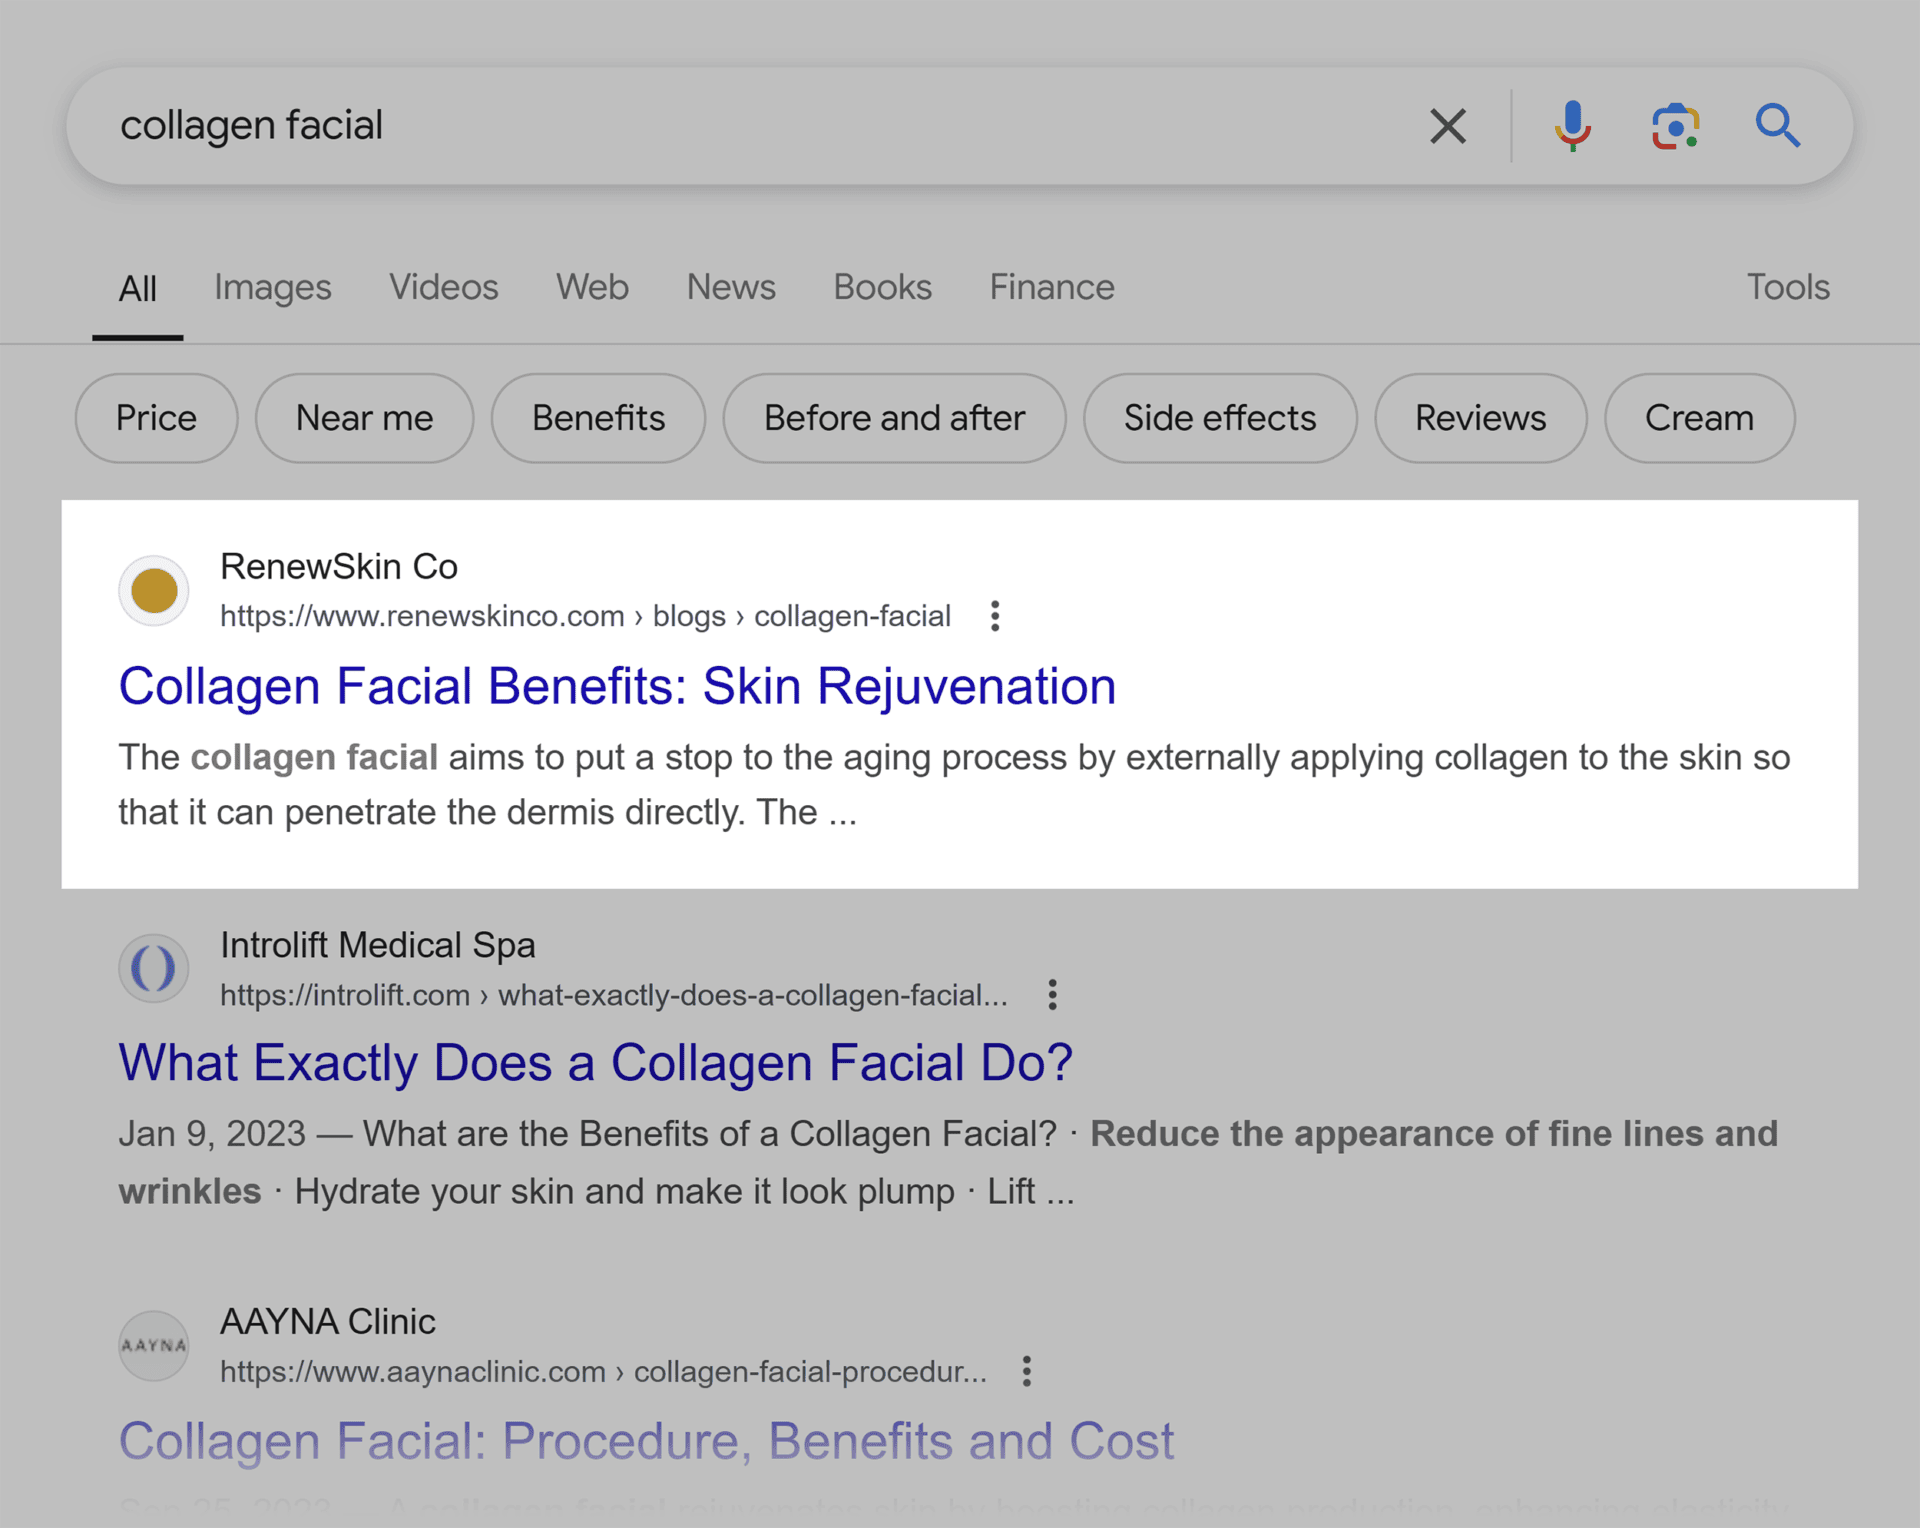Click the renewskinco.com URL breadcrumb
This screenshot has width=1920, height=1528.
click(x=585, y=616)
